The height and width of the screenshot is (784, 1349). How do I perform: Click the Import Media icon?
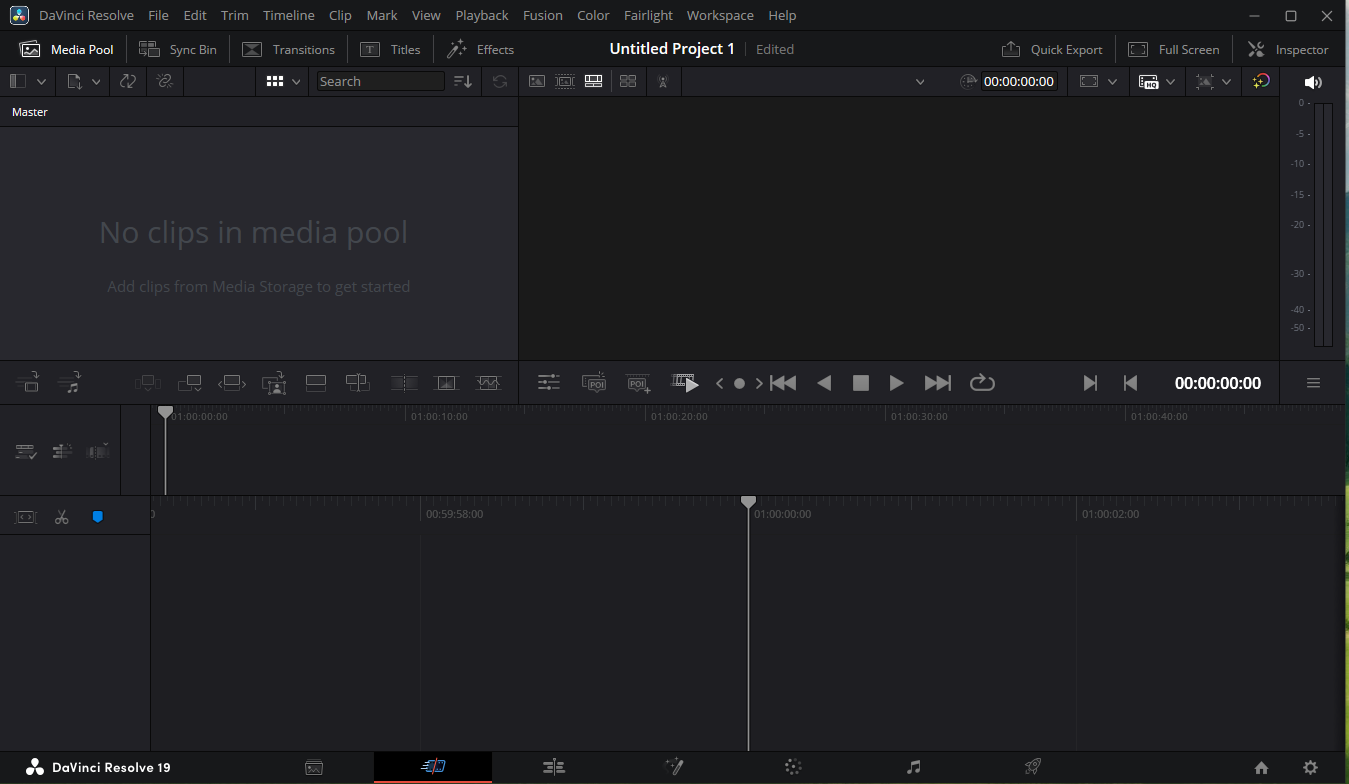click(75, 81)
